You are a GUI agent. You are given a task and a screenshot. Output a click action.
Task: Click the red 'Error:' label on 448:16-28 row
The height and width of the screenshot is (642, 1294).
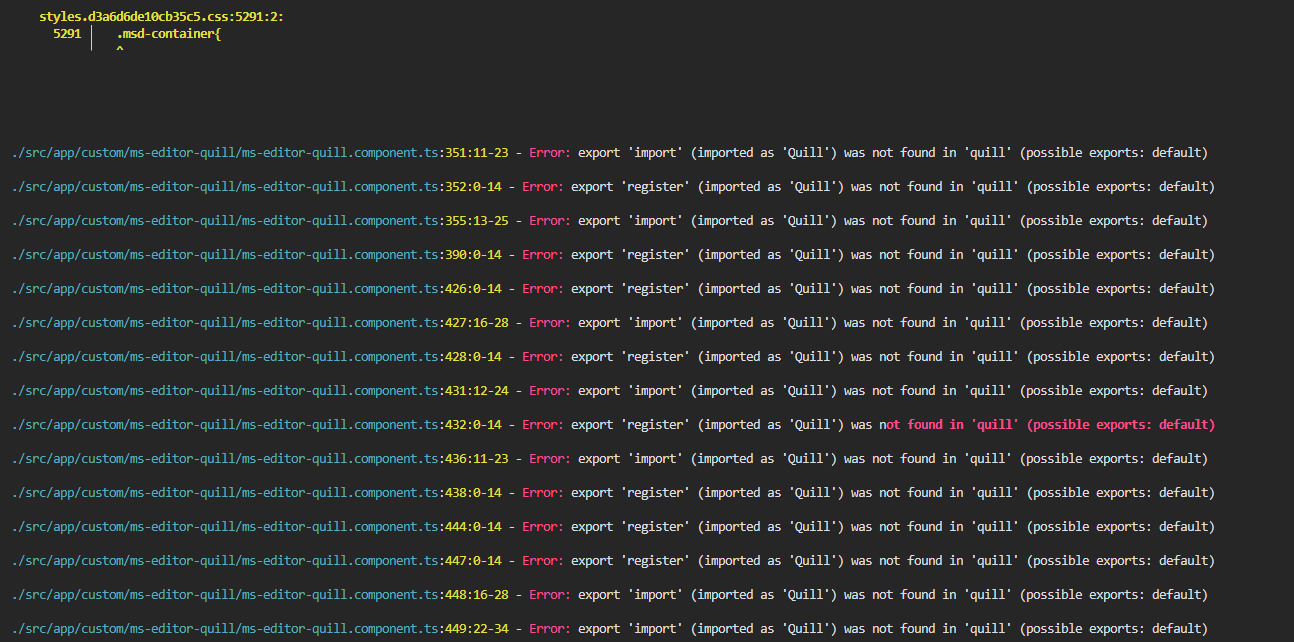point(550,595)
